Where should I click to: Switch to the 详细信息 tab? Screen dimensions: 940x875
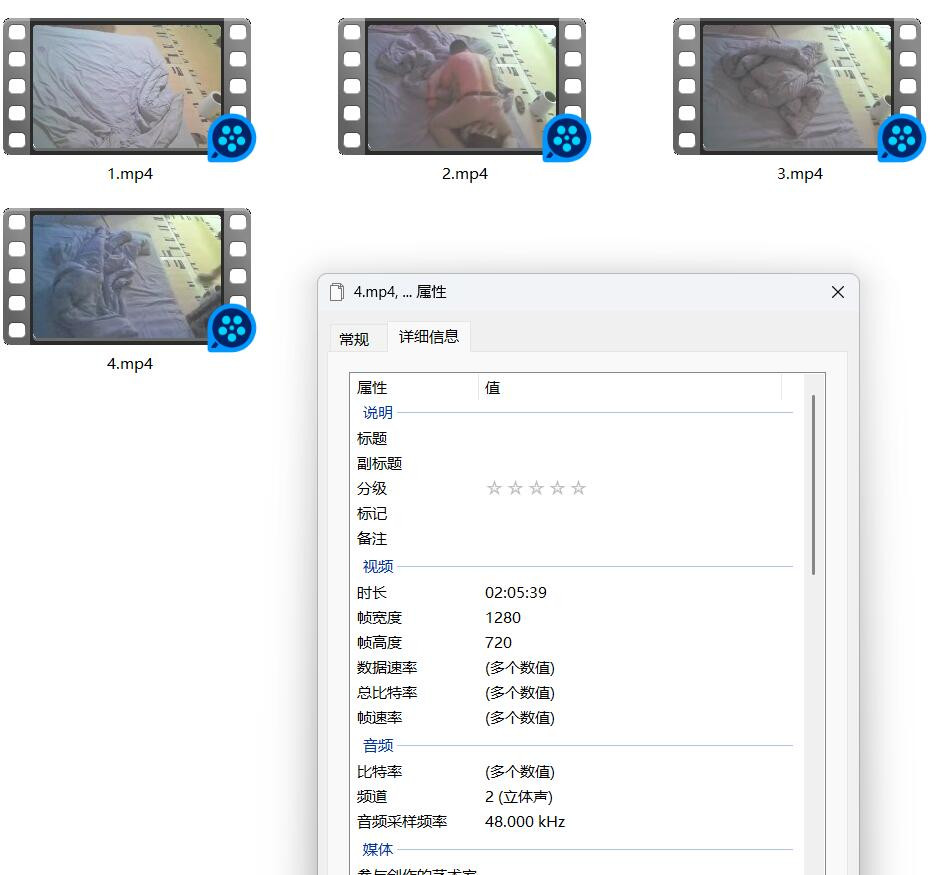point(429,337)
